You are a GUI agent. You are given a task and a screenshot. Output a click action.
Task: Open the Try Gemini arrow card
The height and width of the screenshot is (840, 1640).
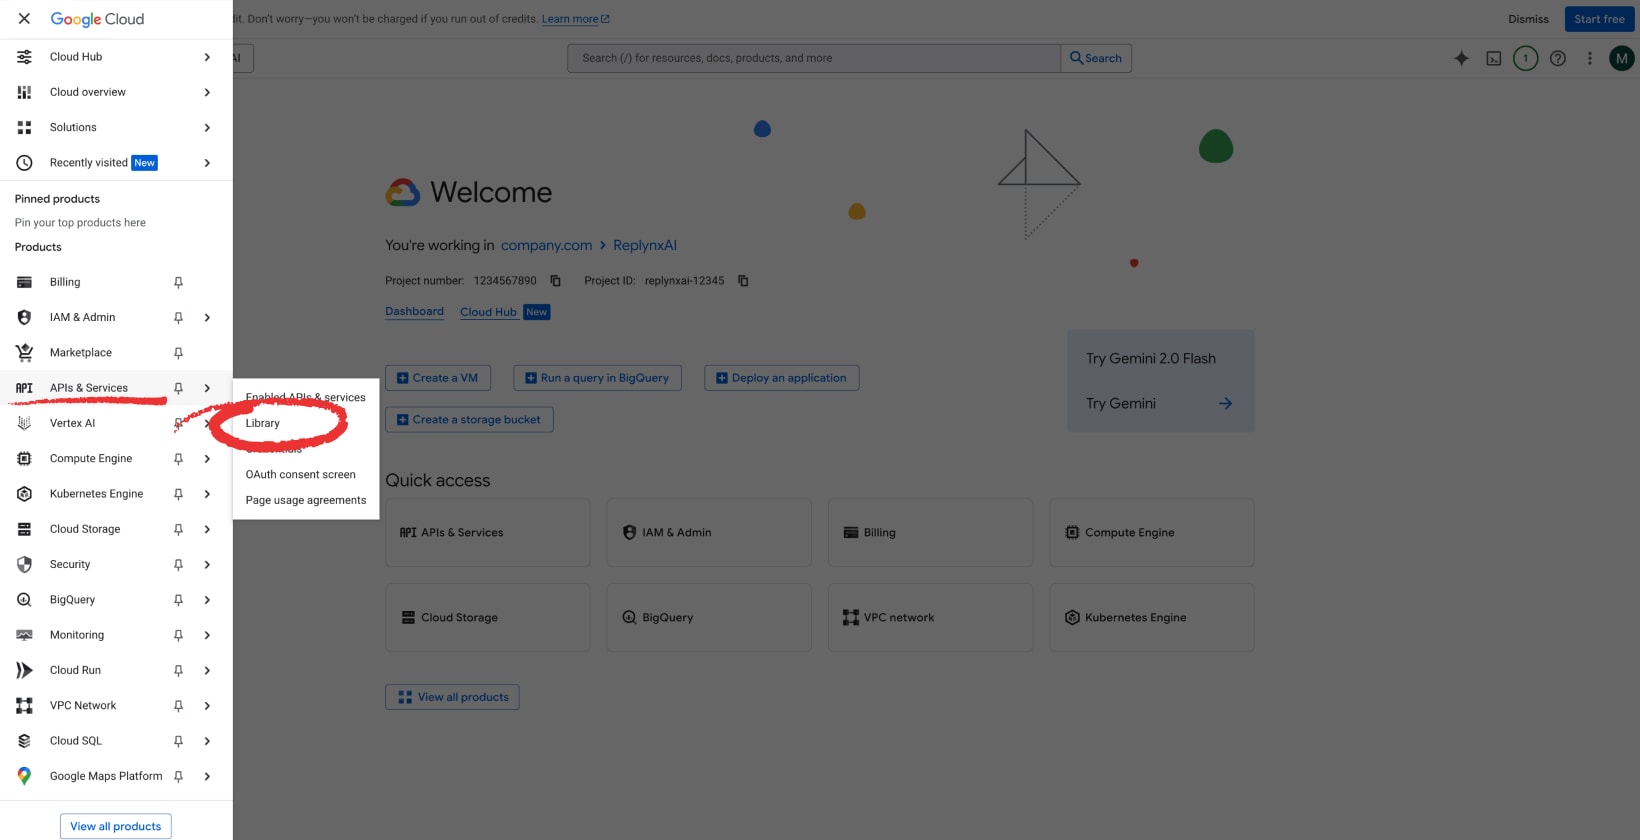[x=1160, y=404]
